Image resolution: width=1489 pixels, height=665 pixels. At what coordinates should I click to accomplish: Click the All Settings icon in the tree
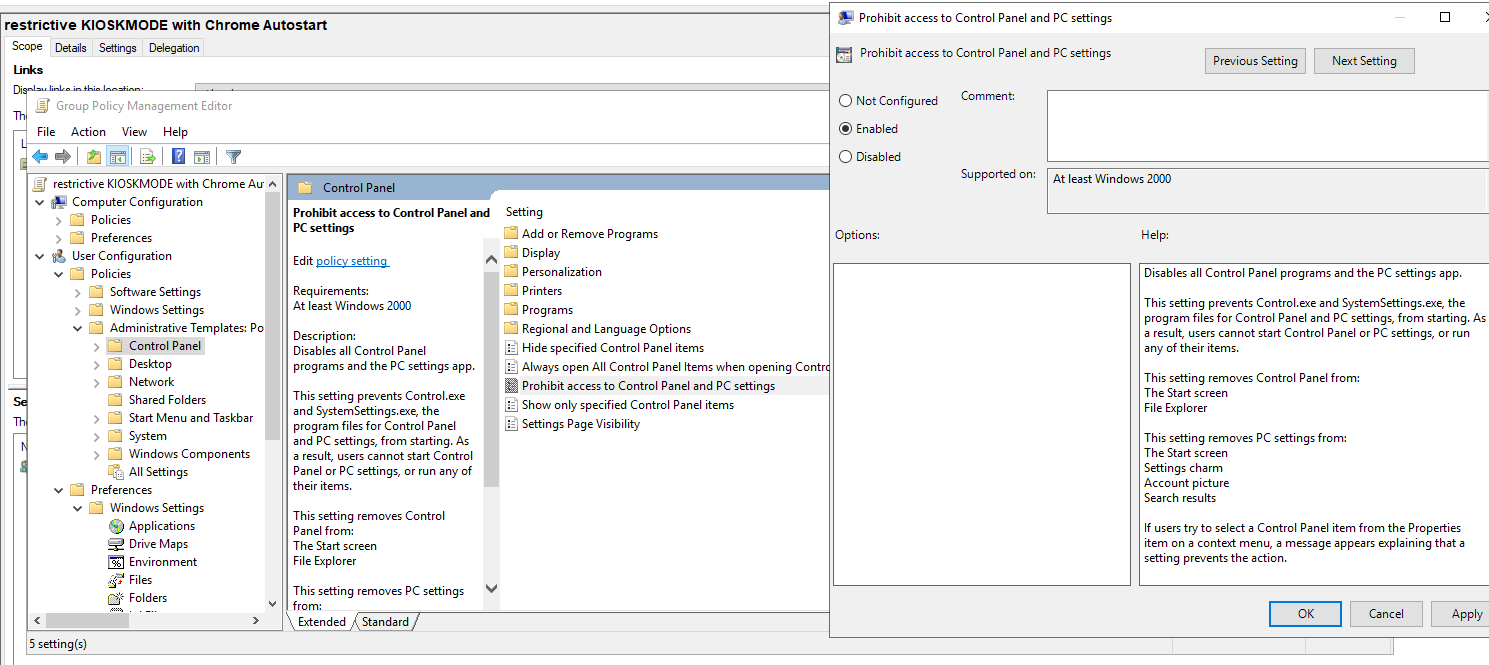(x=116, y=472)
